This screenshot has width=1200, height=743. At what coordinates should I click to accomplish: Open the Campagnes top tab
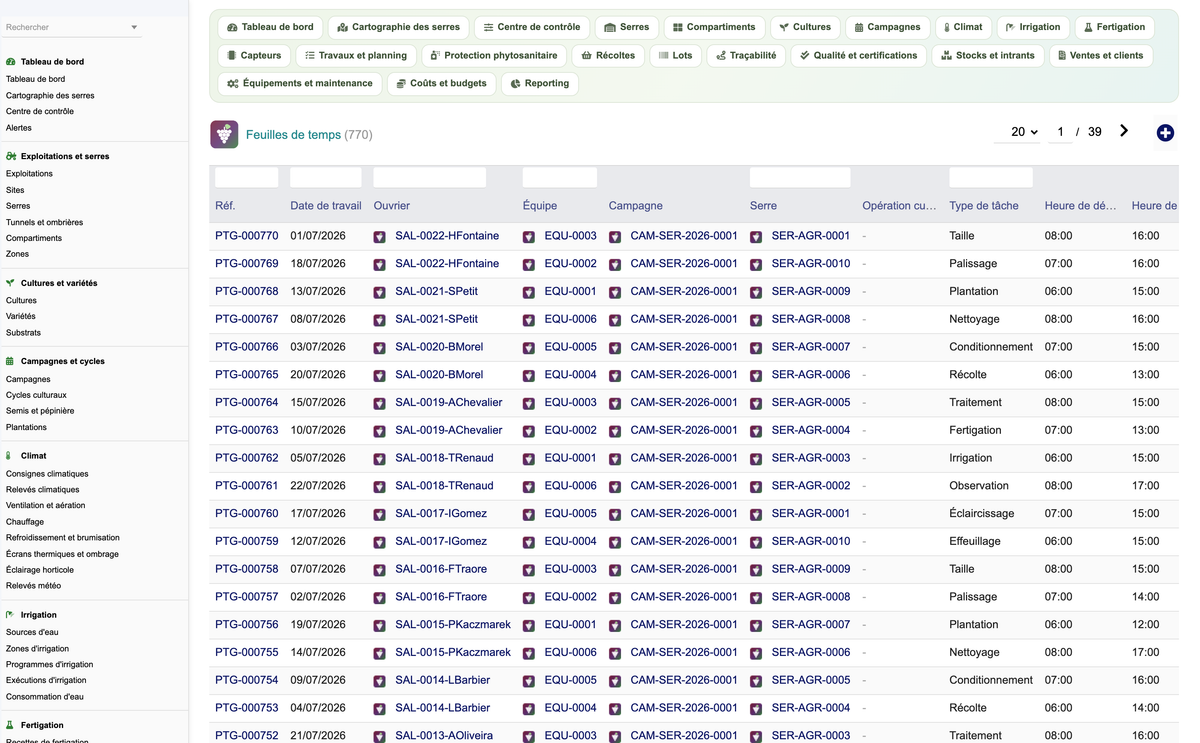tap(886, 27)
